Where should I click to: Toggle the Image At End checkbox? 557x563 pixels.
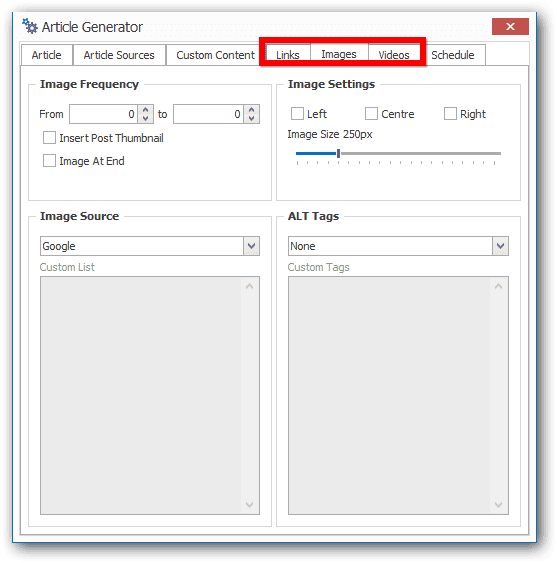49,160
